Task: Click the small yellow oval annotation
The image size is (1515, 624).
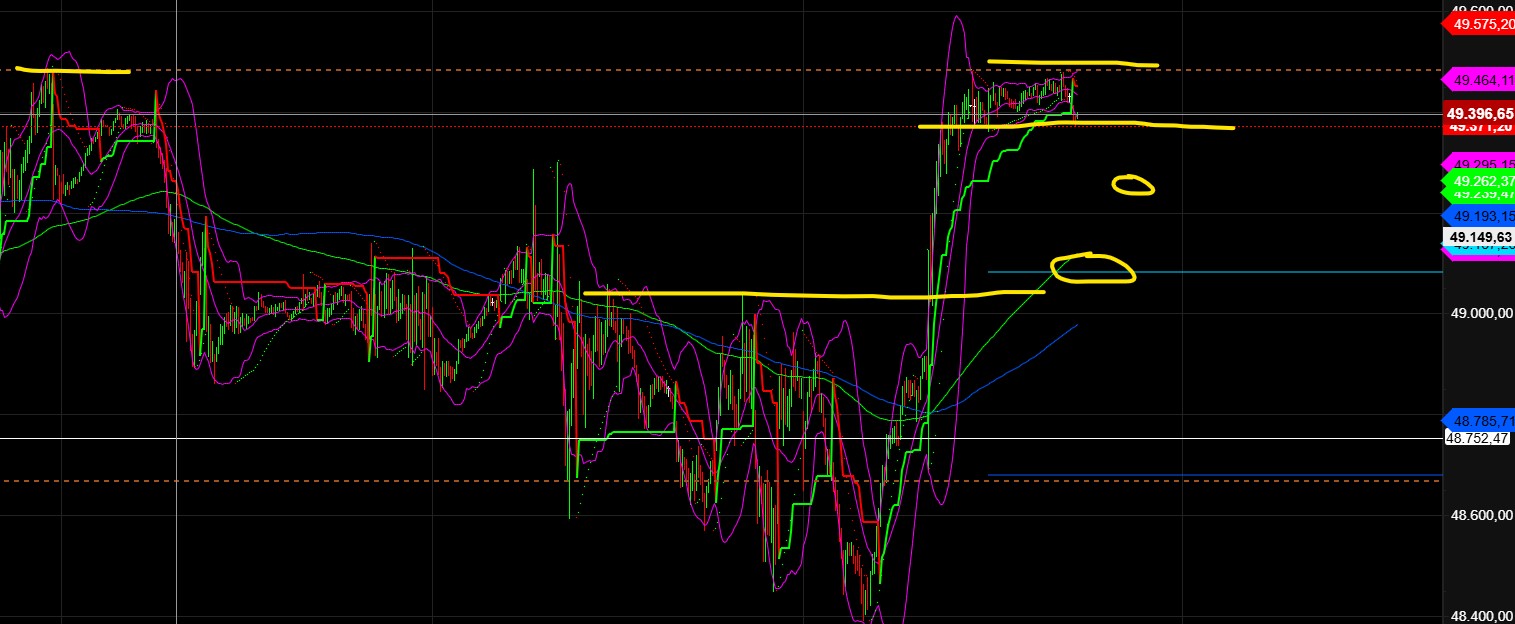Action: coord(1133,184)
